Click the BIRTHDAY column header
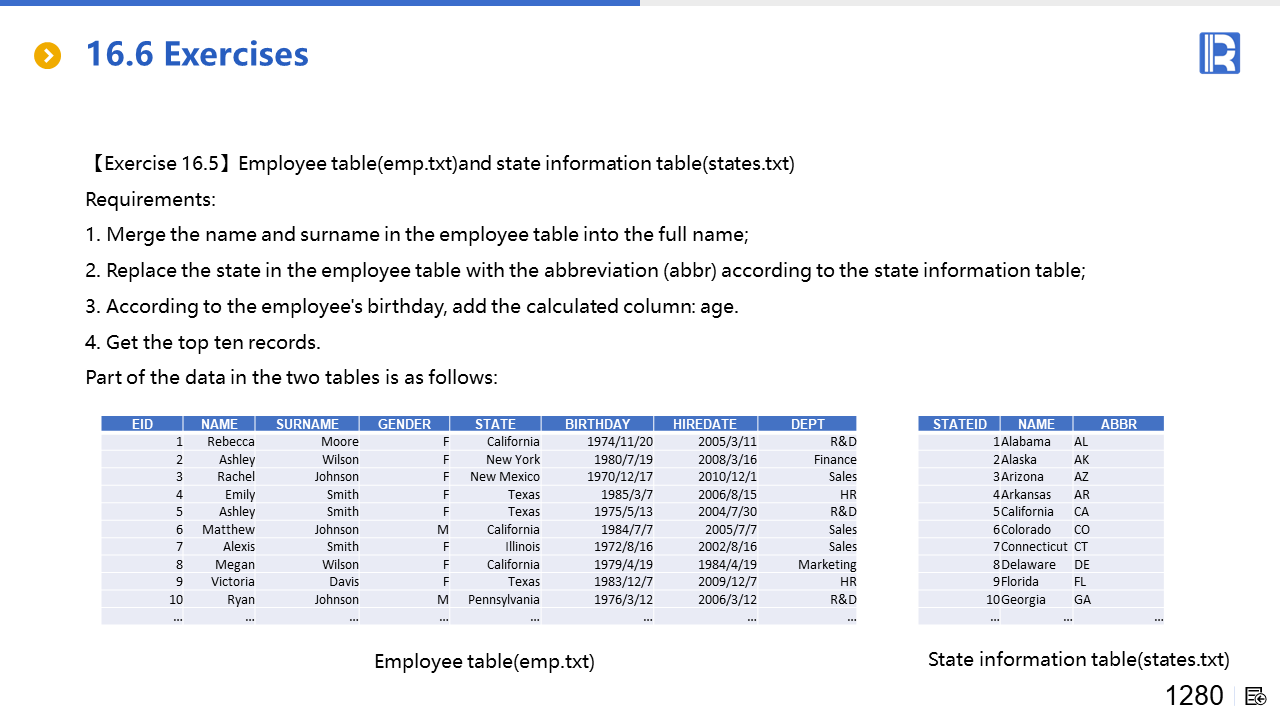Viewport: 1280px width, 720px height. (x=597, y=424)
